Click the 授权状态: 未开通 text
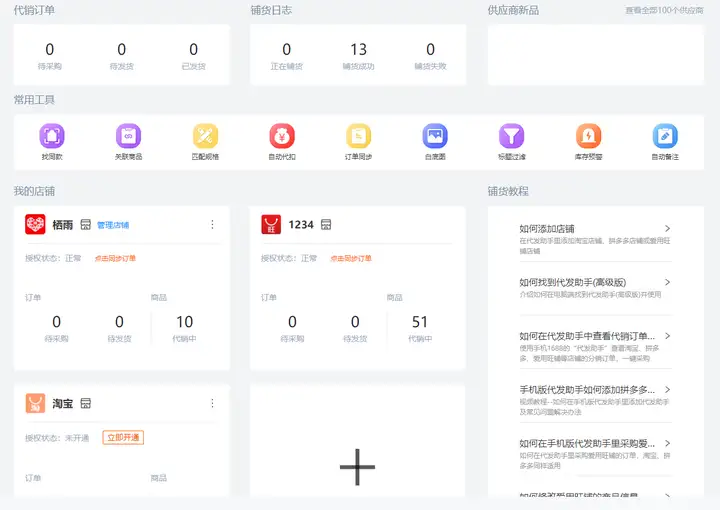 [57, 438]
